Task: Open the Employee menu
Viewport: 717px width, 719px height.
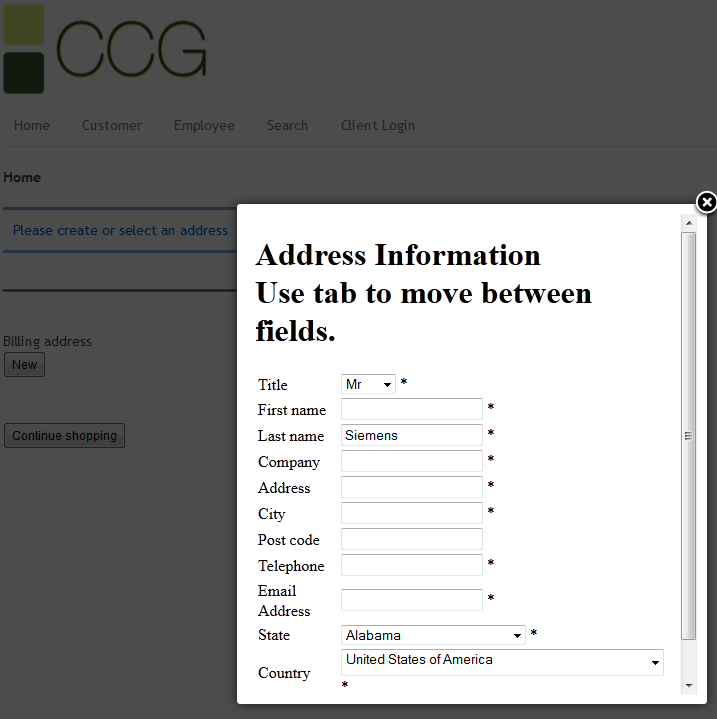Action: (204, 125)
